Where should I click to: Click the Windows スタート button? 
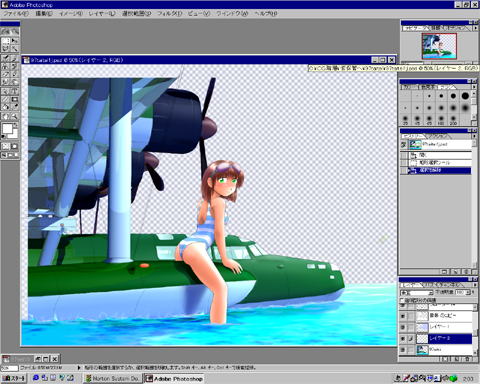13,378
